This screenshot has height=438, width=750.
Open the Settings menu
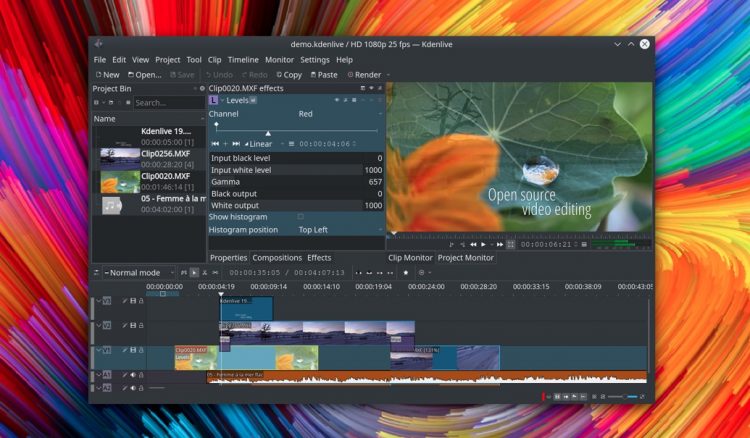tap(315, 60)
